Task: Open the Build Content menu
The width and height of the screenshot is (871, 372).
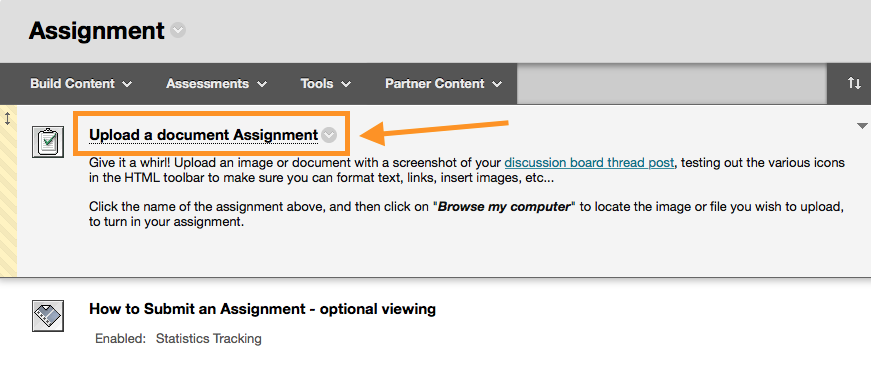Action: pyautogui.click(x=81, y=84)
